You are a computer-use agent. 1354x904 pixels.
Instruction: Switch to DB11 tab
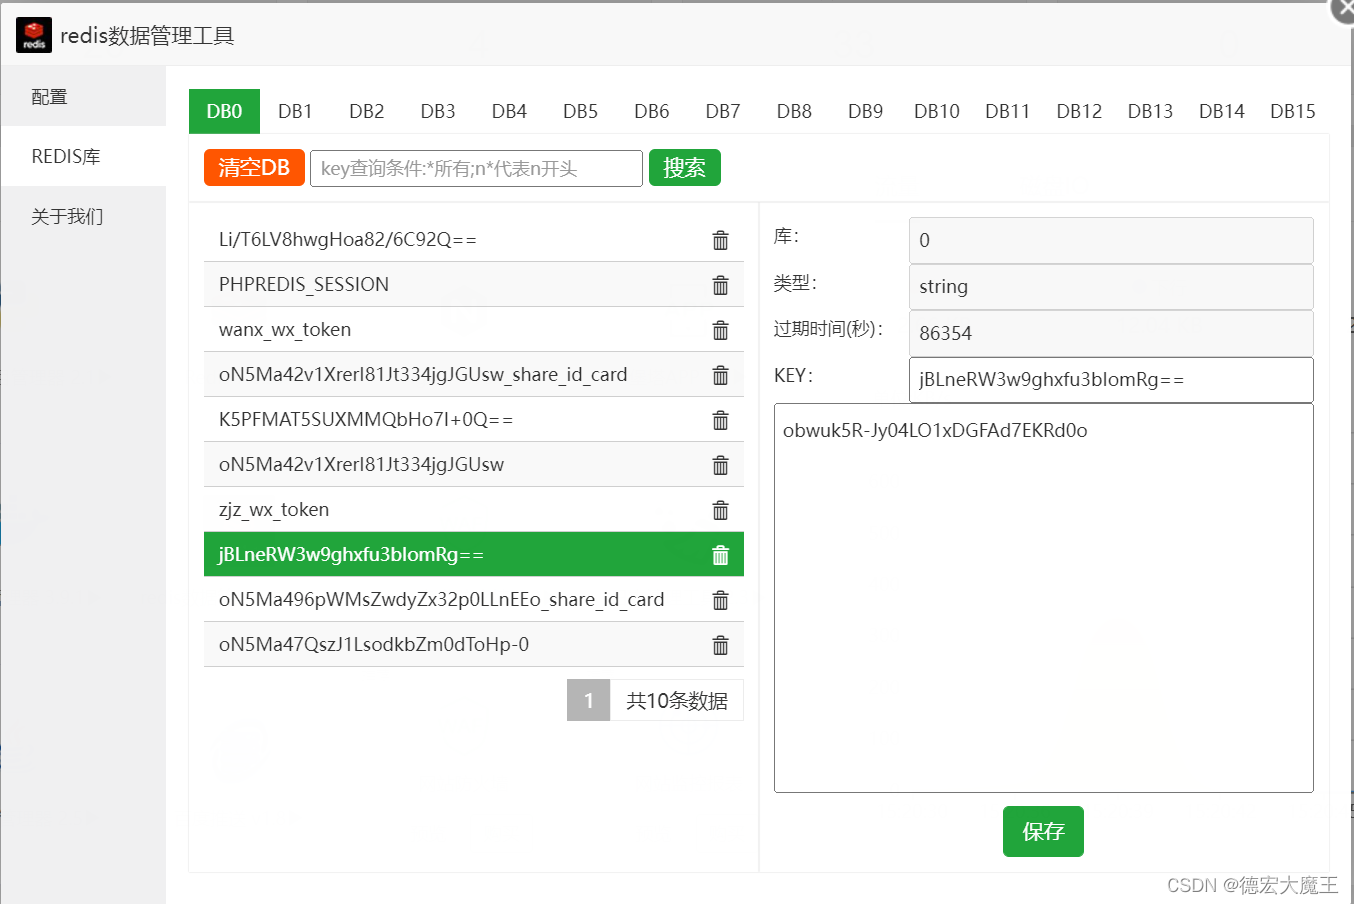tap(1008, 111)
